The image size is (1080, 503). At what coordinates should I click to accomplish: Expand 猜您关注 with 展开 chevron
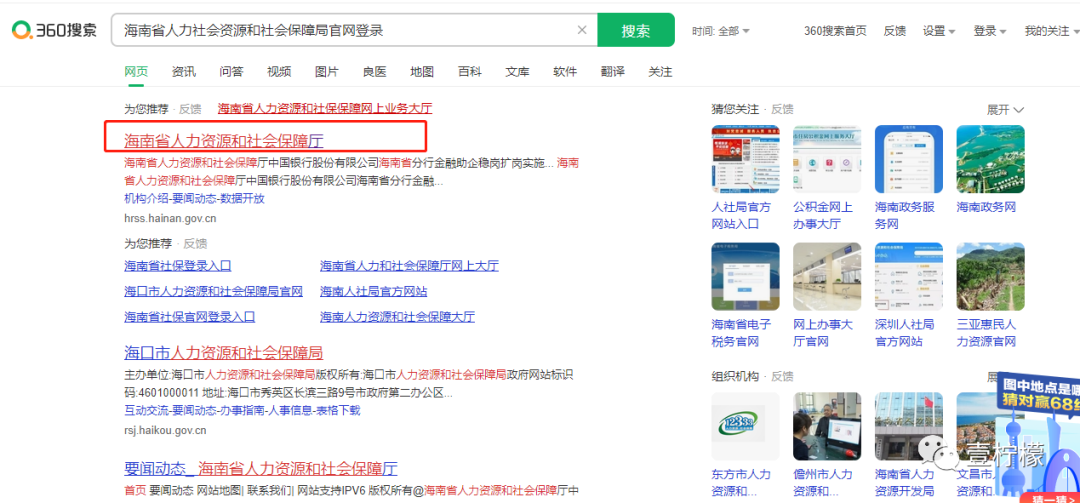[1006, 110]
